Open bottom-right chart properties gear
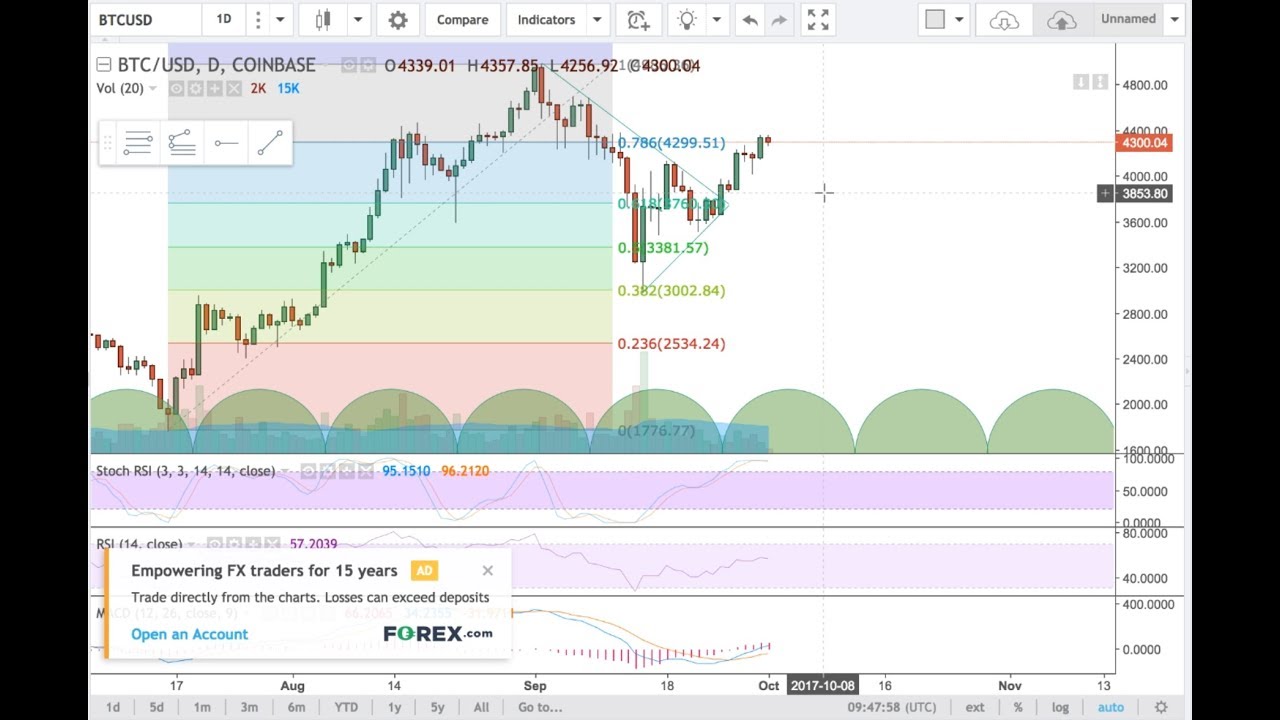Screen dimensions: 1280x720 click(1161, 707)
